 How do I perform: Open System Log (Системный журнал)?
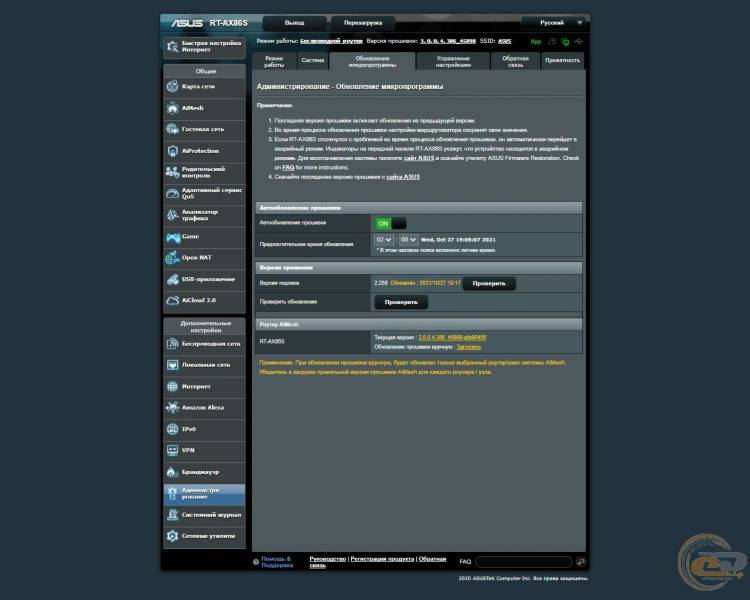click(x=204, y=515)
